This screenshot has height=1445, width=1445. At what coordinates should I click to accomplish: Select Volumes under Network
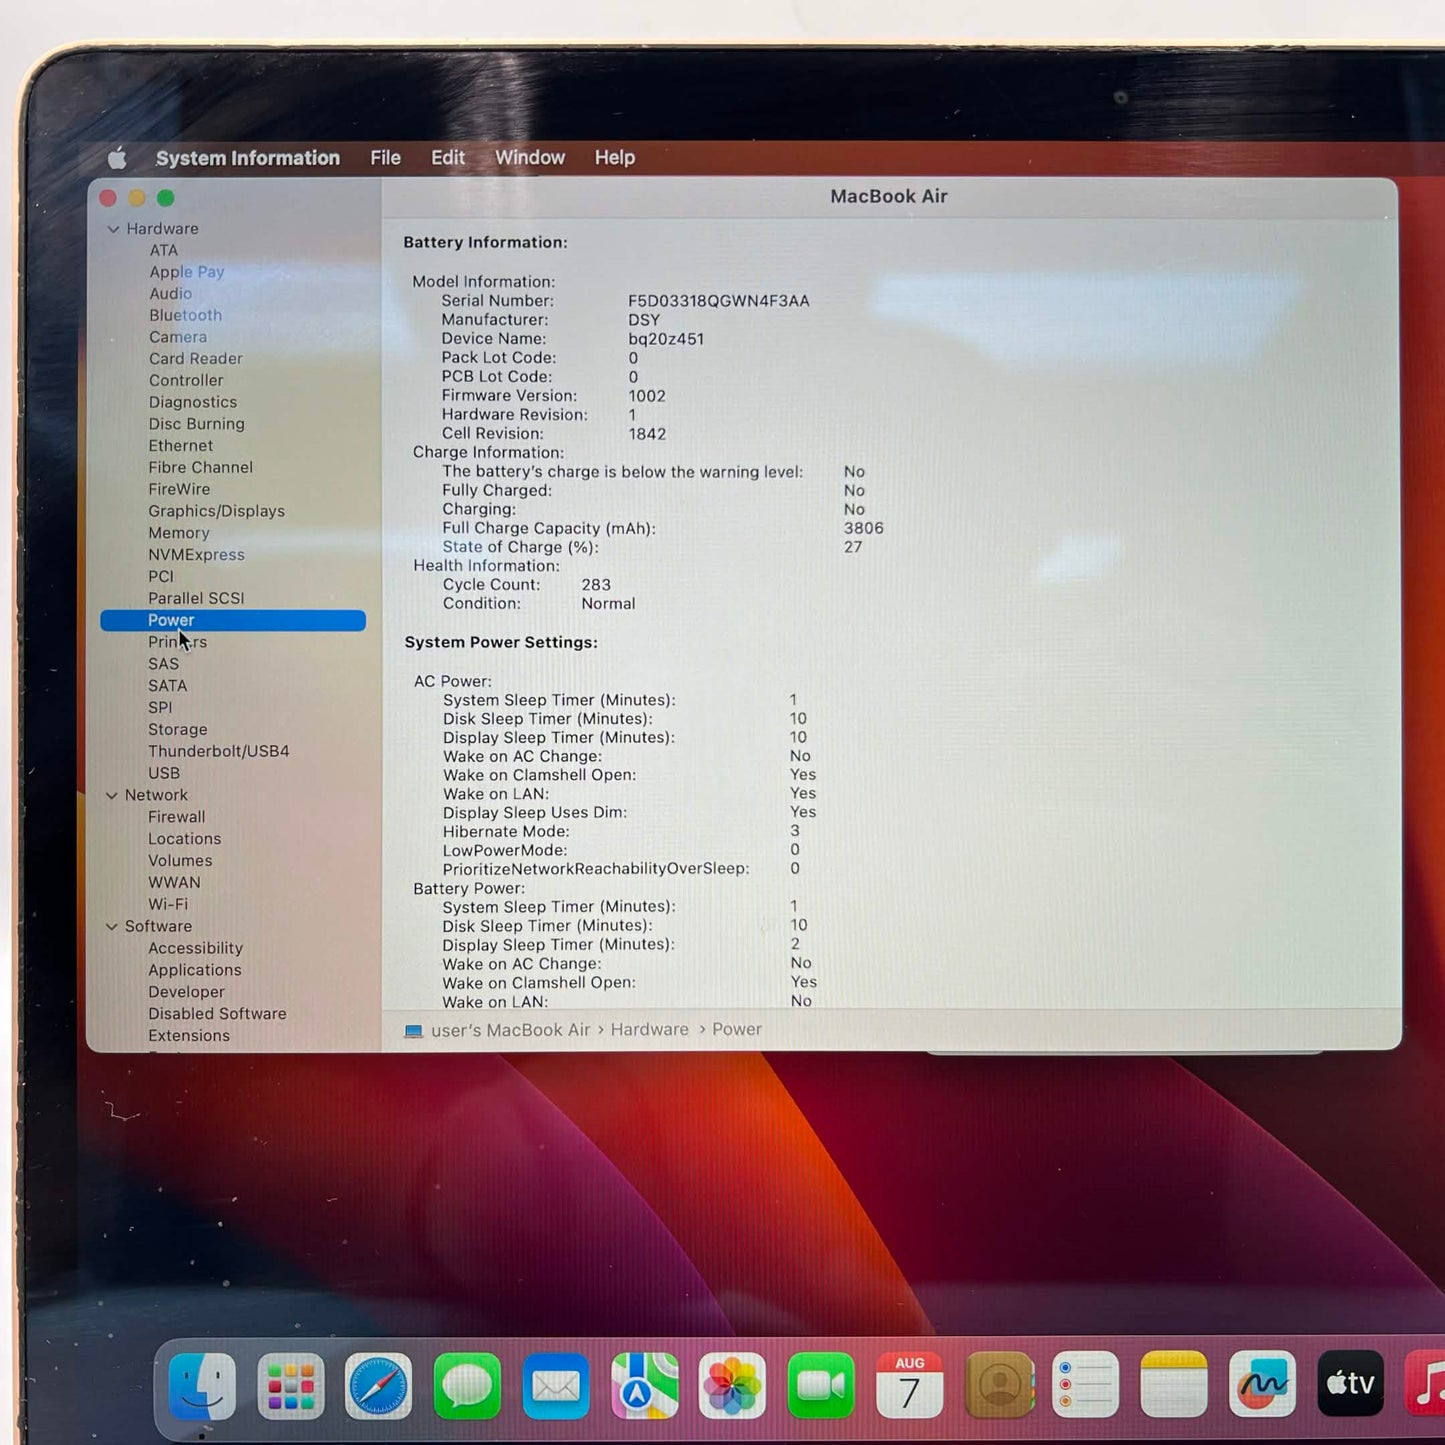180,862
